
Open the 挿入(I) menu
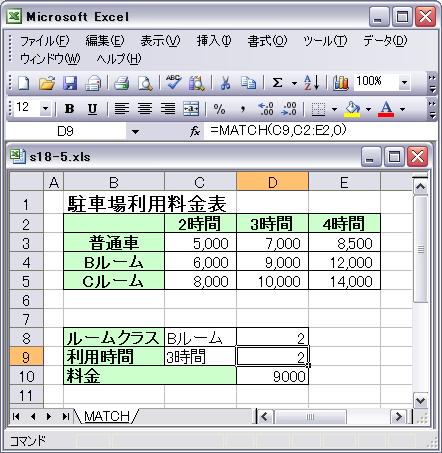214,41
